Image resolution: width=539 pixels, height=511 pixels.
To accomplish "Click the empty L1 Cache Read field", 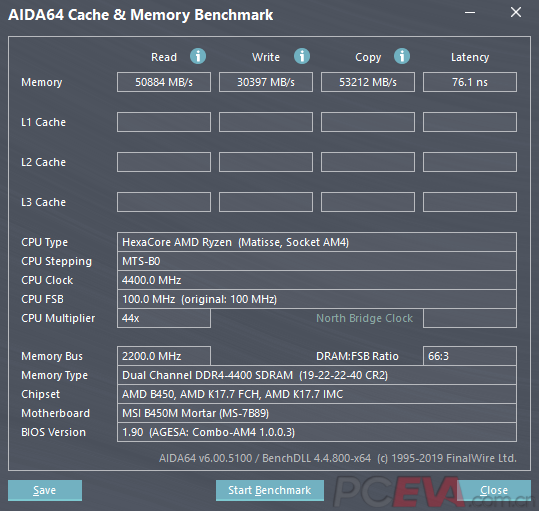I will pyautogui.click(x=164, y=122).
